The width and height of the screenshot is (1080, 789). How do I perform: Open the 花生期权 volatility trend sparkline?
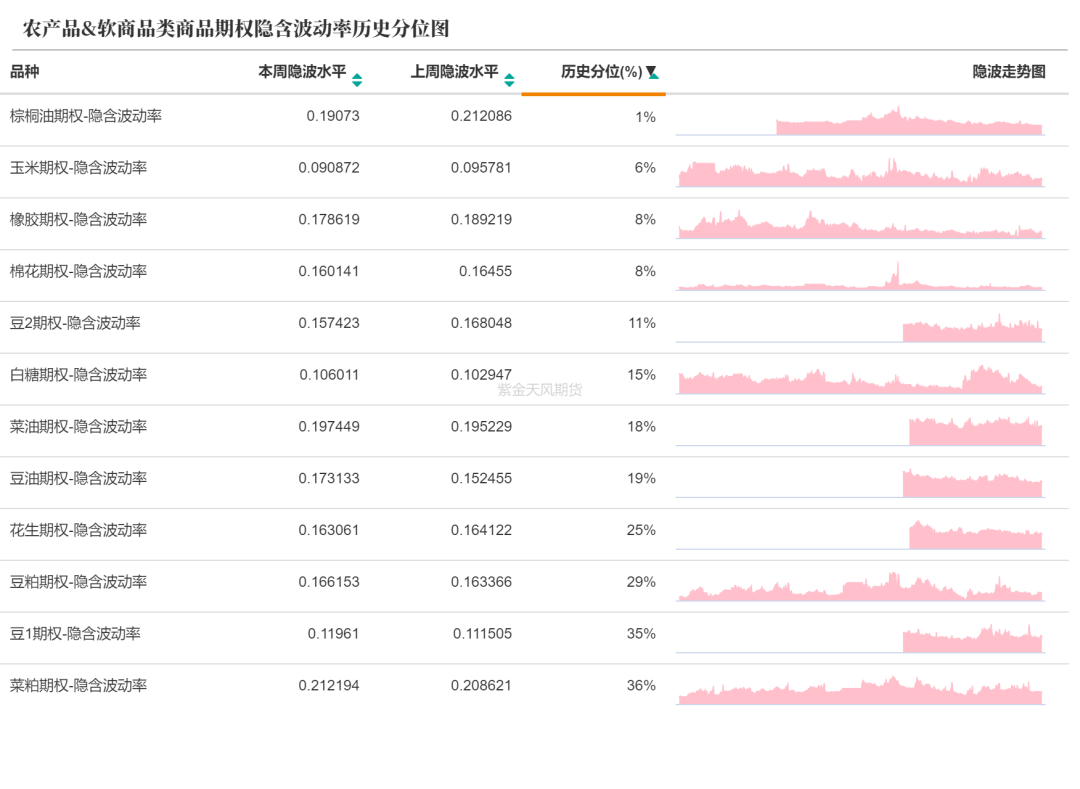click(860, 534)
